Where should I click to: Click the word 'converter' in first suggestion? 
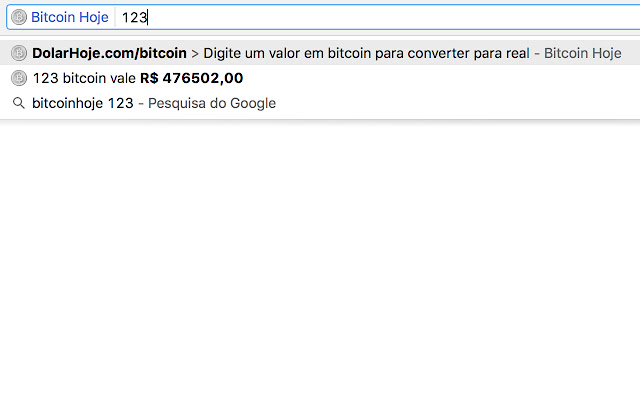click(438, 53)
